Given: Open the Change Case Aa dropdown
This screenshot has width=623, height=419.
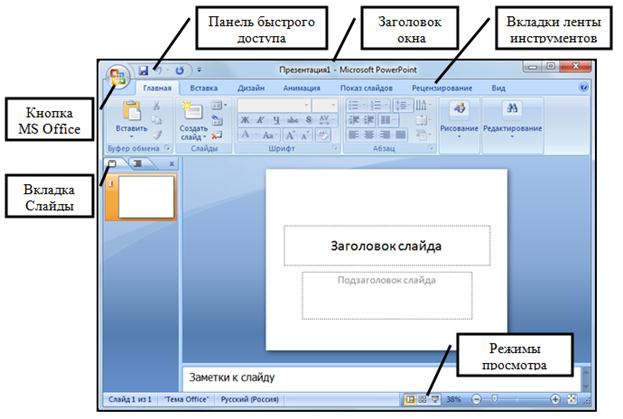Looking at the screenshot, I should (270, 135).
